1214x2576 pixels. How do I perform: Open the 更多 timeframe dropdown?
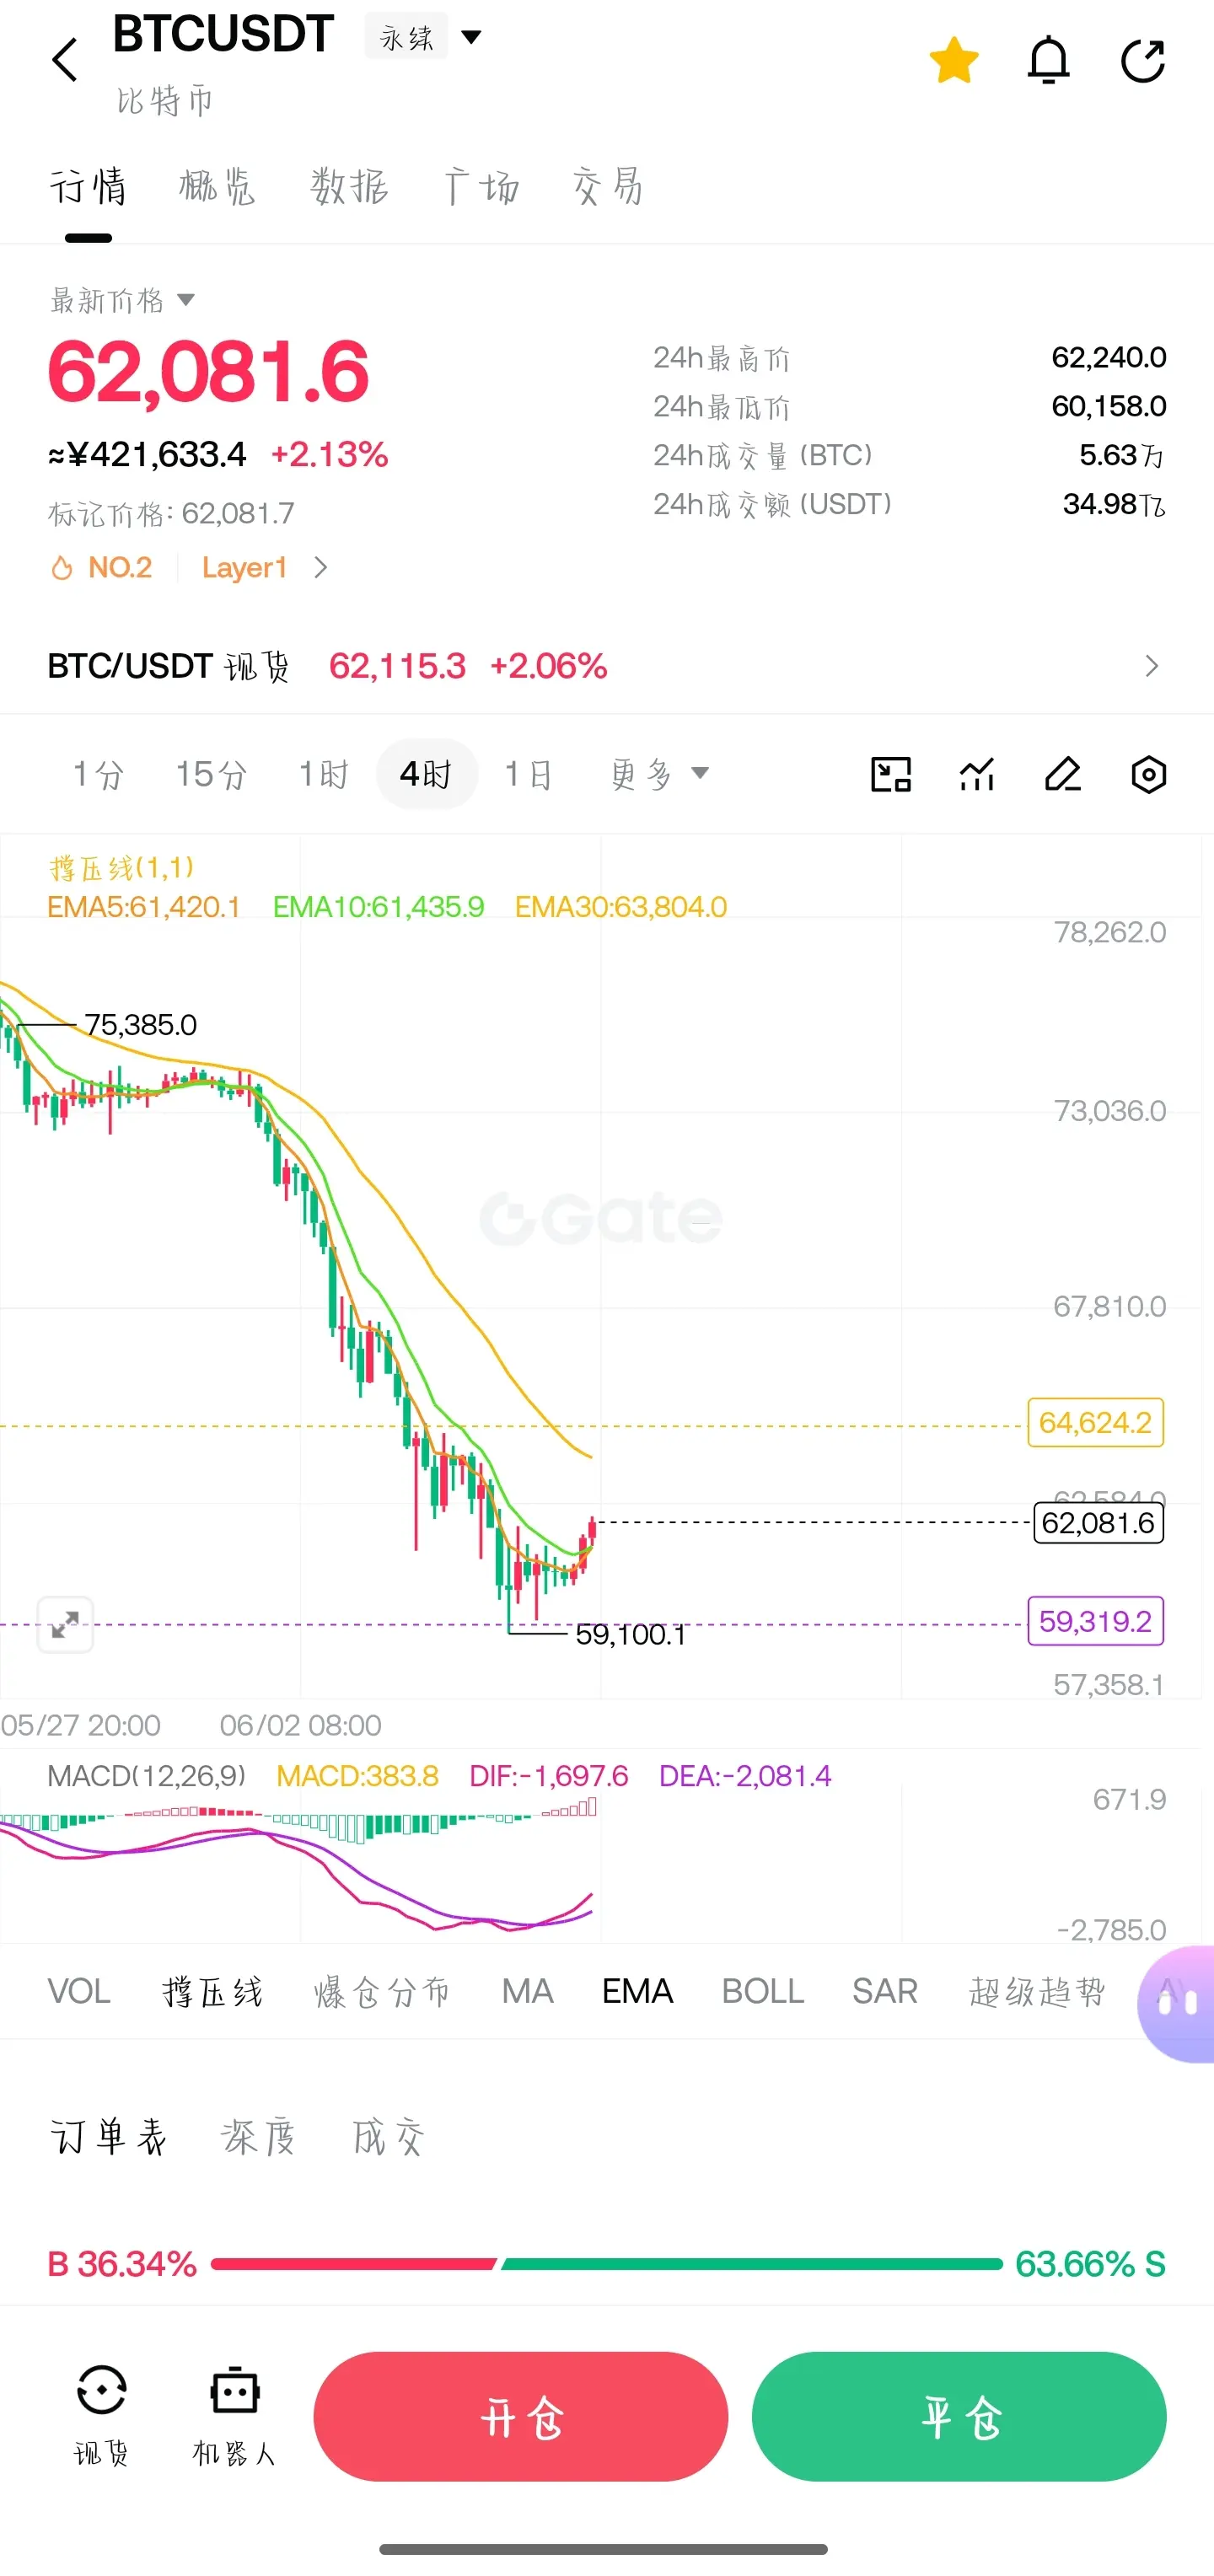[660, 774]
